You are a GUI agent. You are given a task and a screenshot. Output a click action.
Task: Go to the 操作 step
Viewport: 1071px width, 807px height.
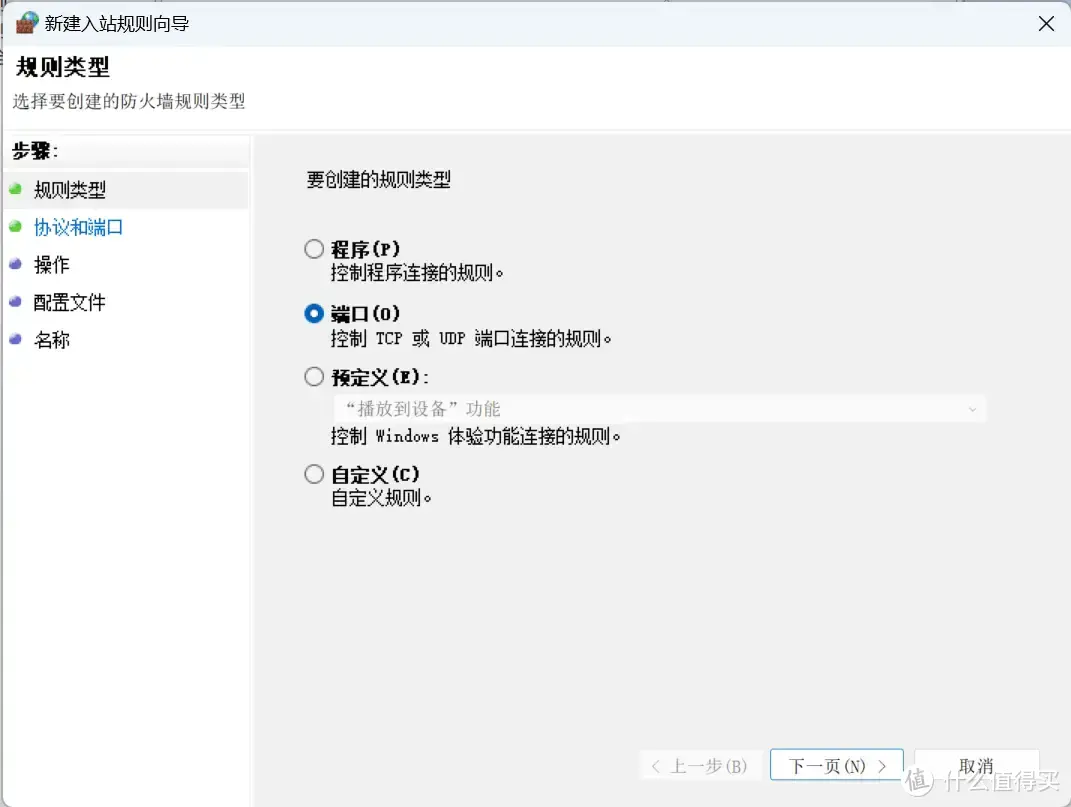(52, 264)
